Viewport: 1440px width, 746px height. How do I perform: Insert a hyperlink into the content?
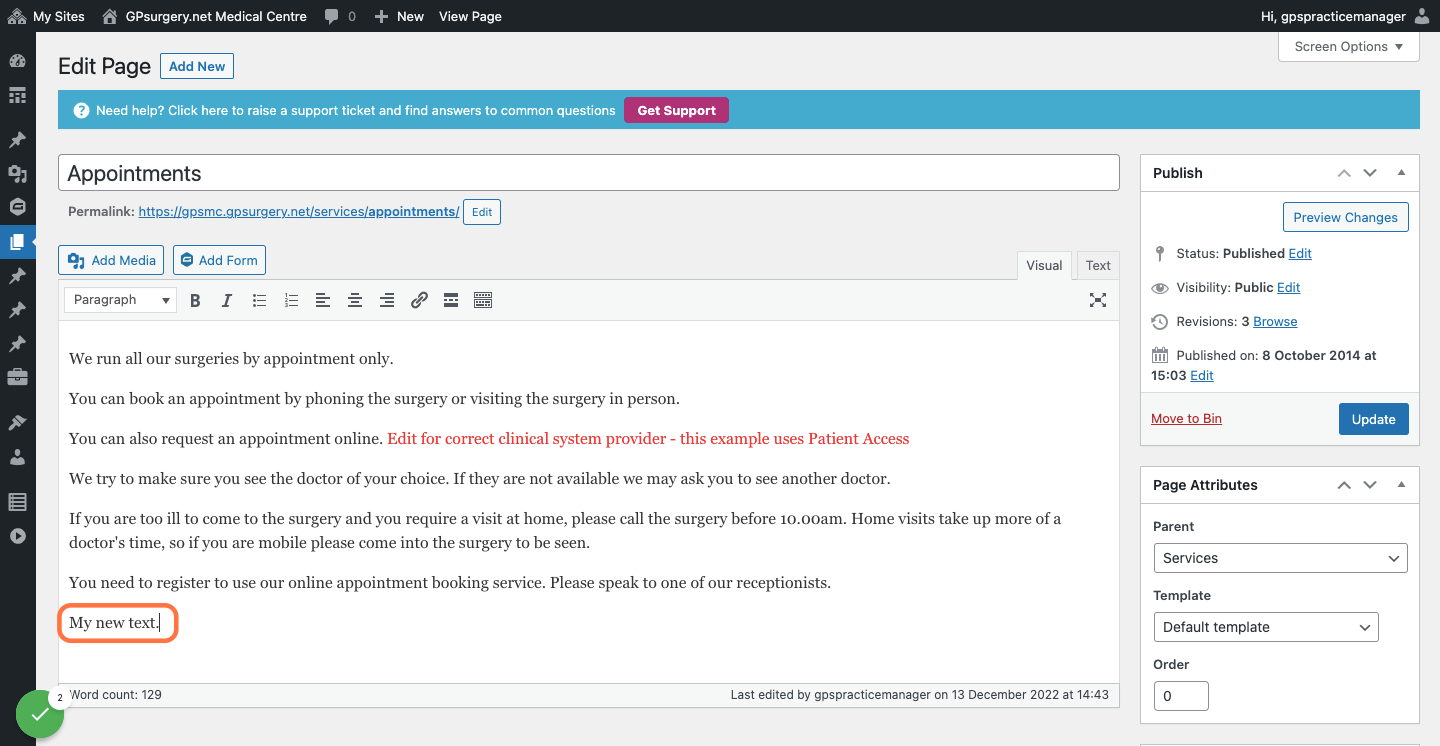pos(419,300)
